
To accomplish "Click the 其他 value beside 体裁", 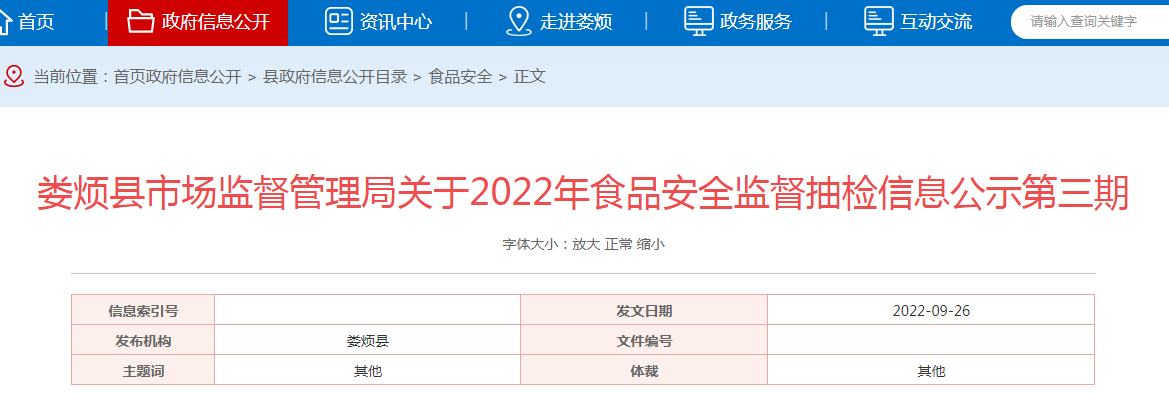I will pyautogui.click(x=931, y=370).
